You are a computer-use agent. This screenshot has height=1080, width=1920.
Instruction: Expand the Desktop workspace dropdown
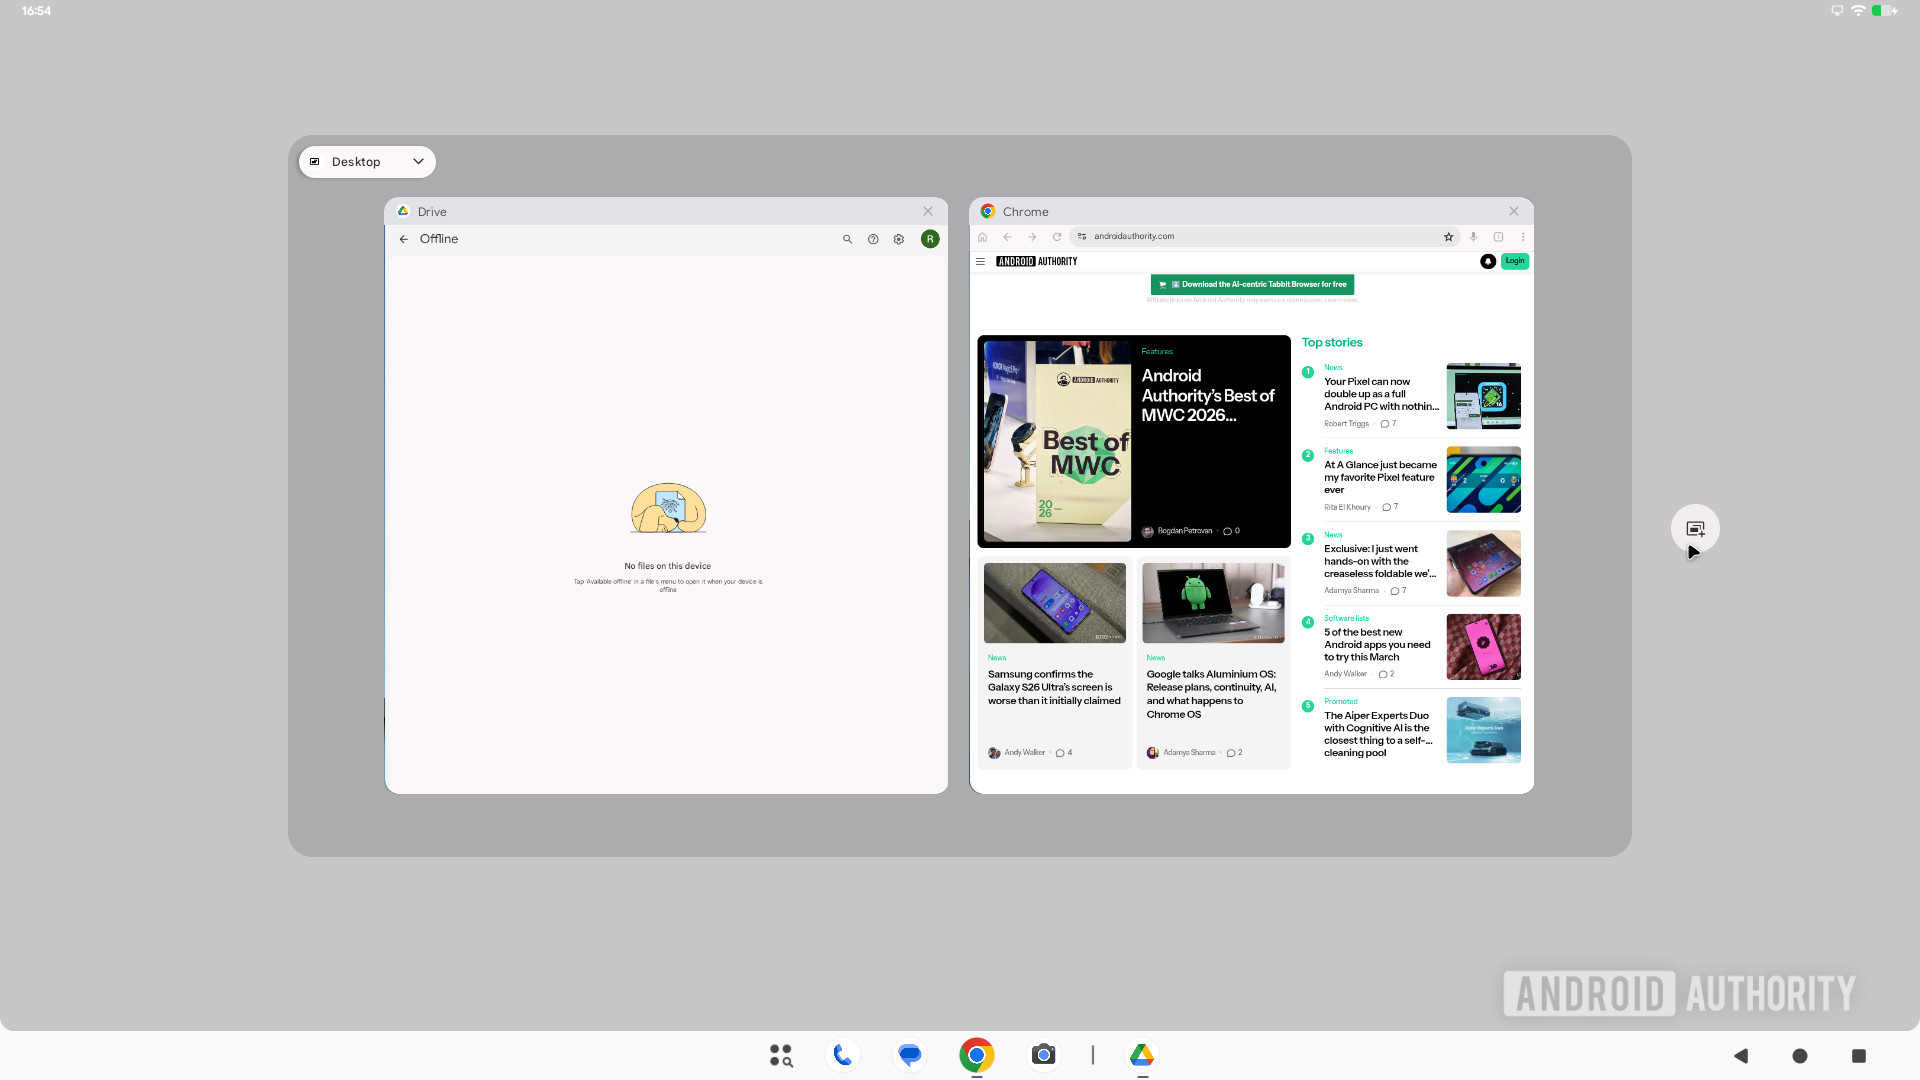point(418,161)
